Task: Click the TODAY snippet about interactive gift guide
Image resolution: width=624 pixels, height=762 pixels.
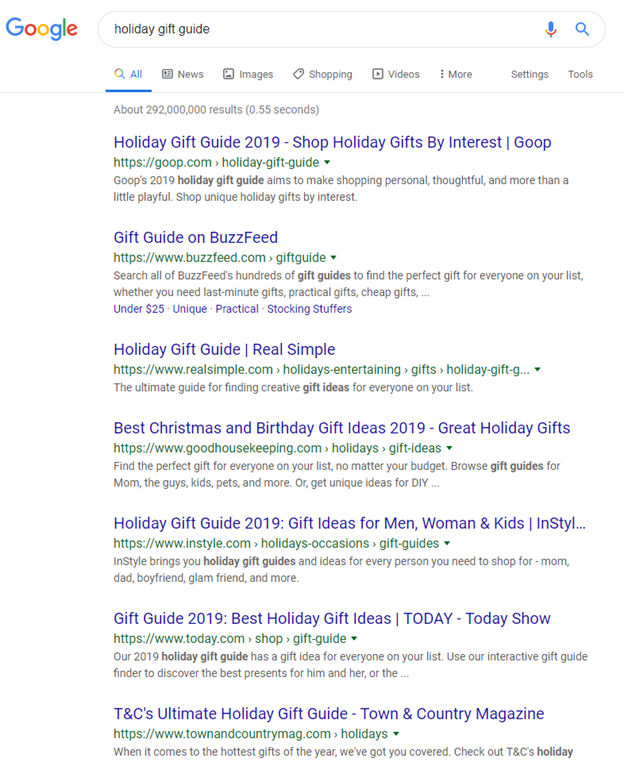Action: [x=350, y=665]
